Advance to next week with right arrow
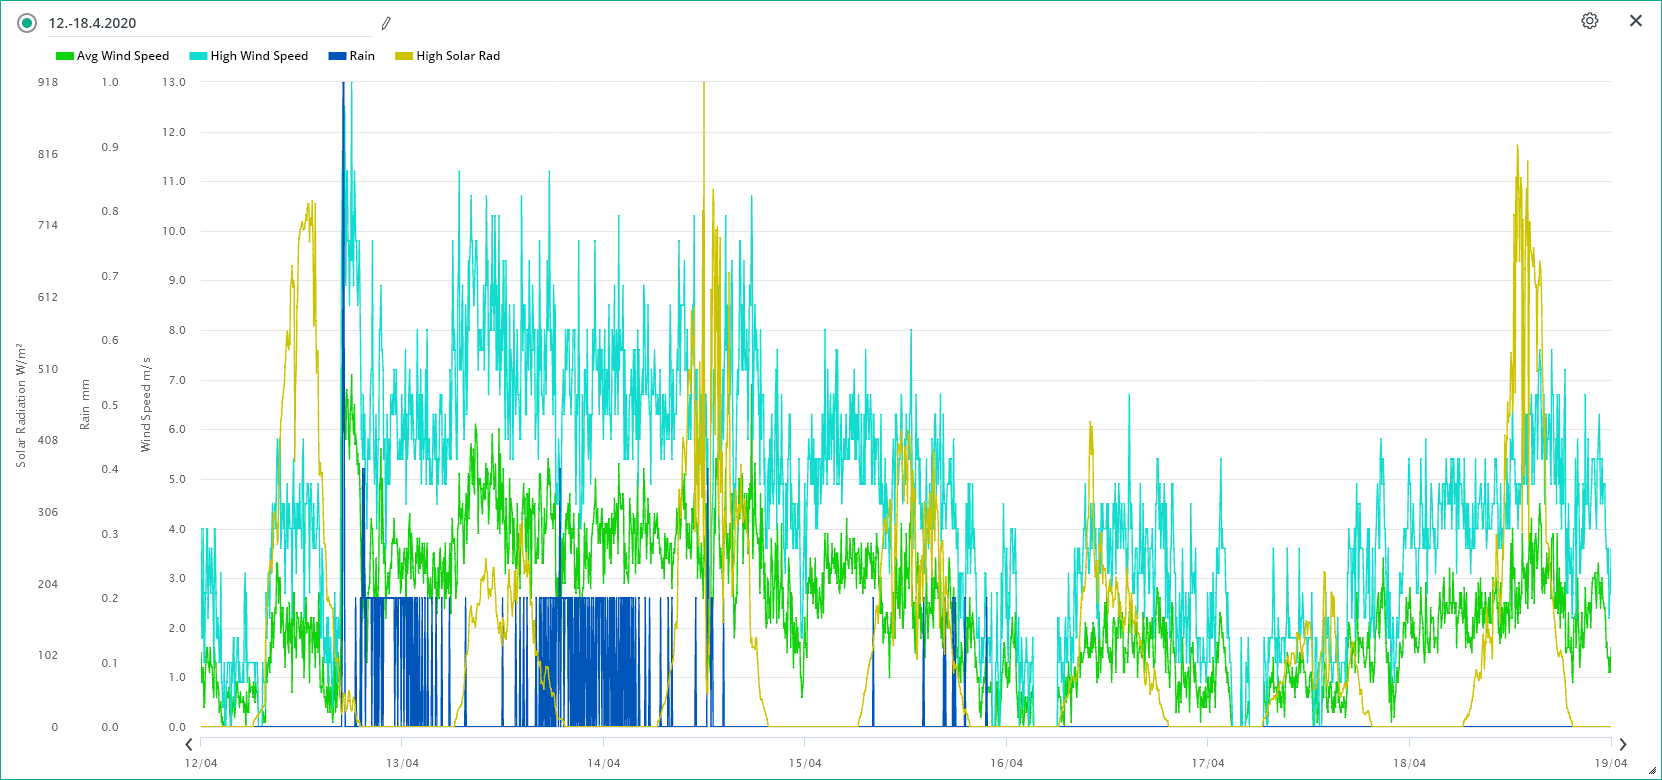The width and height of the screenshot is (1662, 780). (1623, 744)
